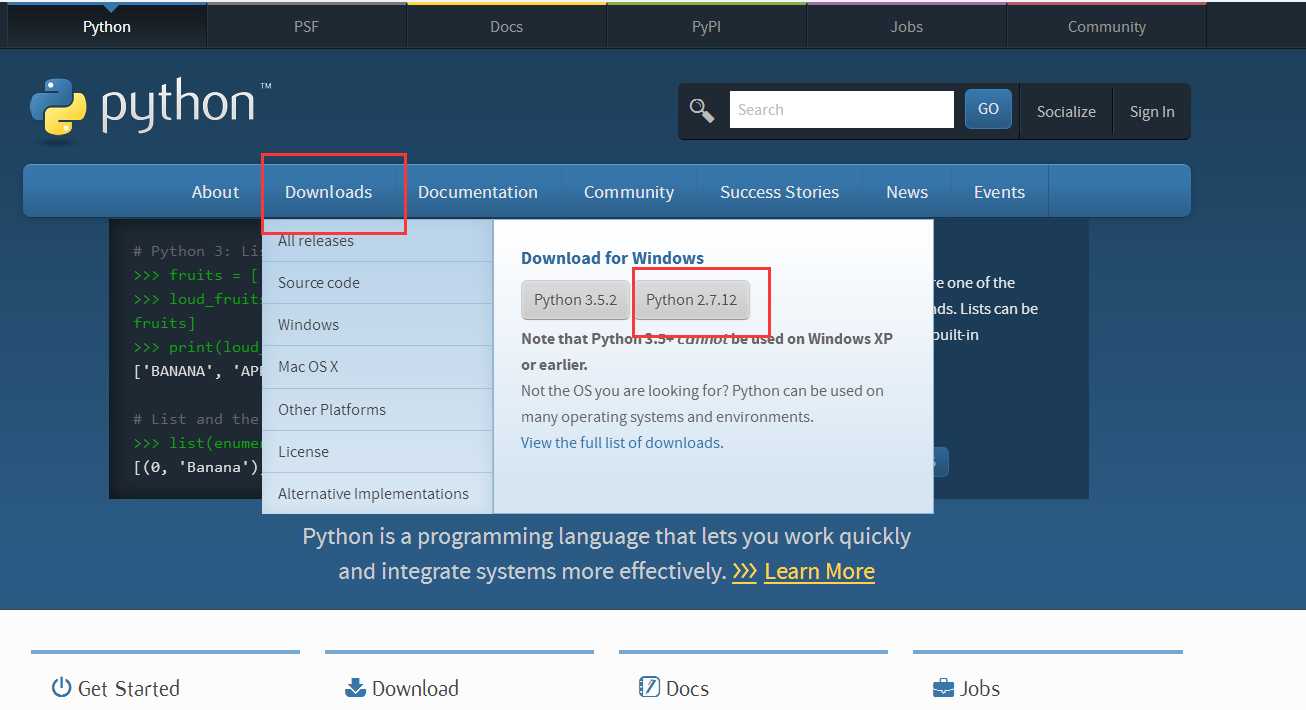Click the triple-chevron before Learn More

tap(744, 571)
